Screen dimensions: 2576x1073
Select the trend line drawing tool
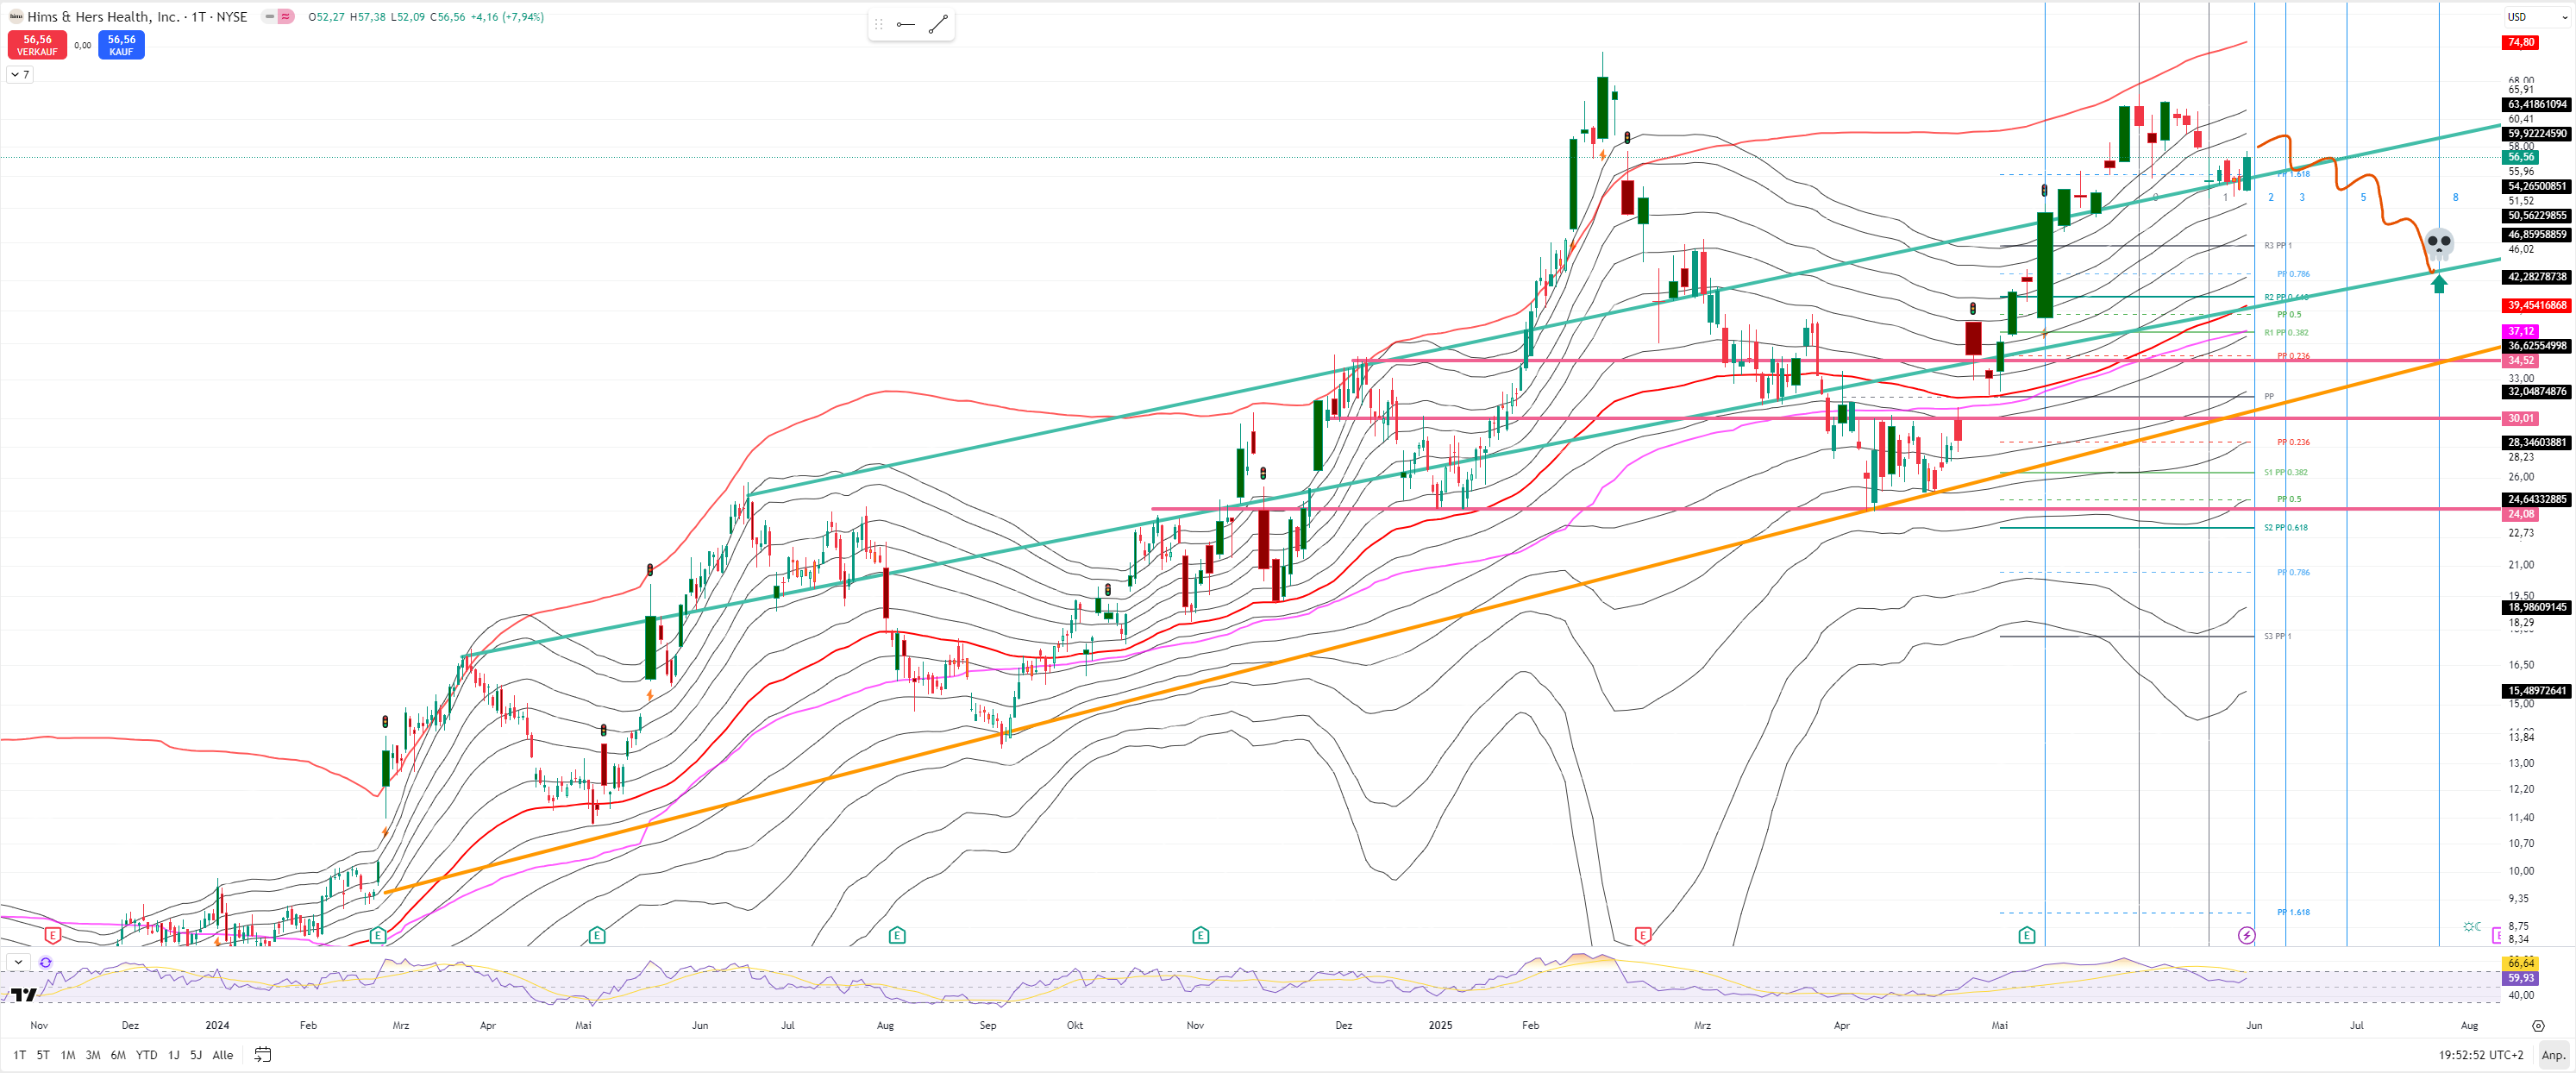(x=938, y=25)
